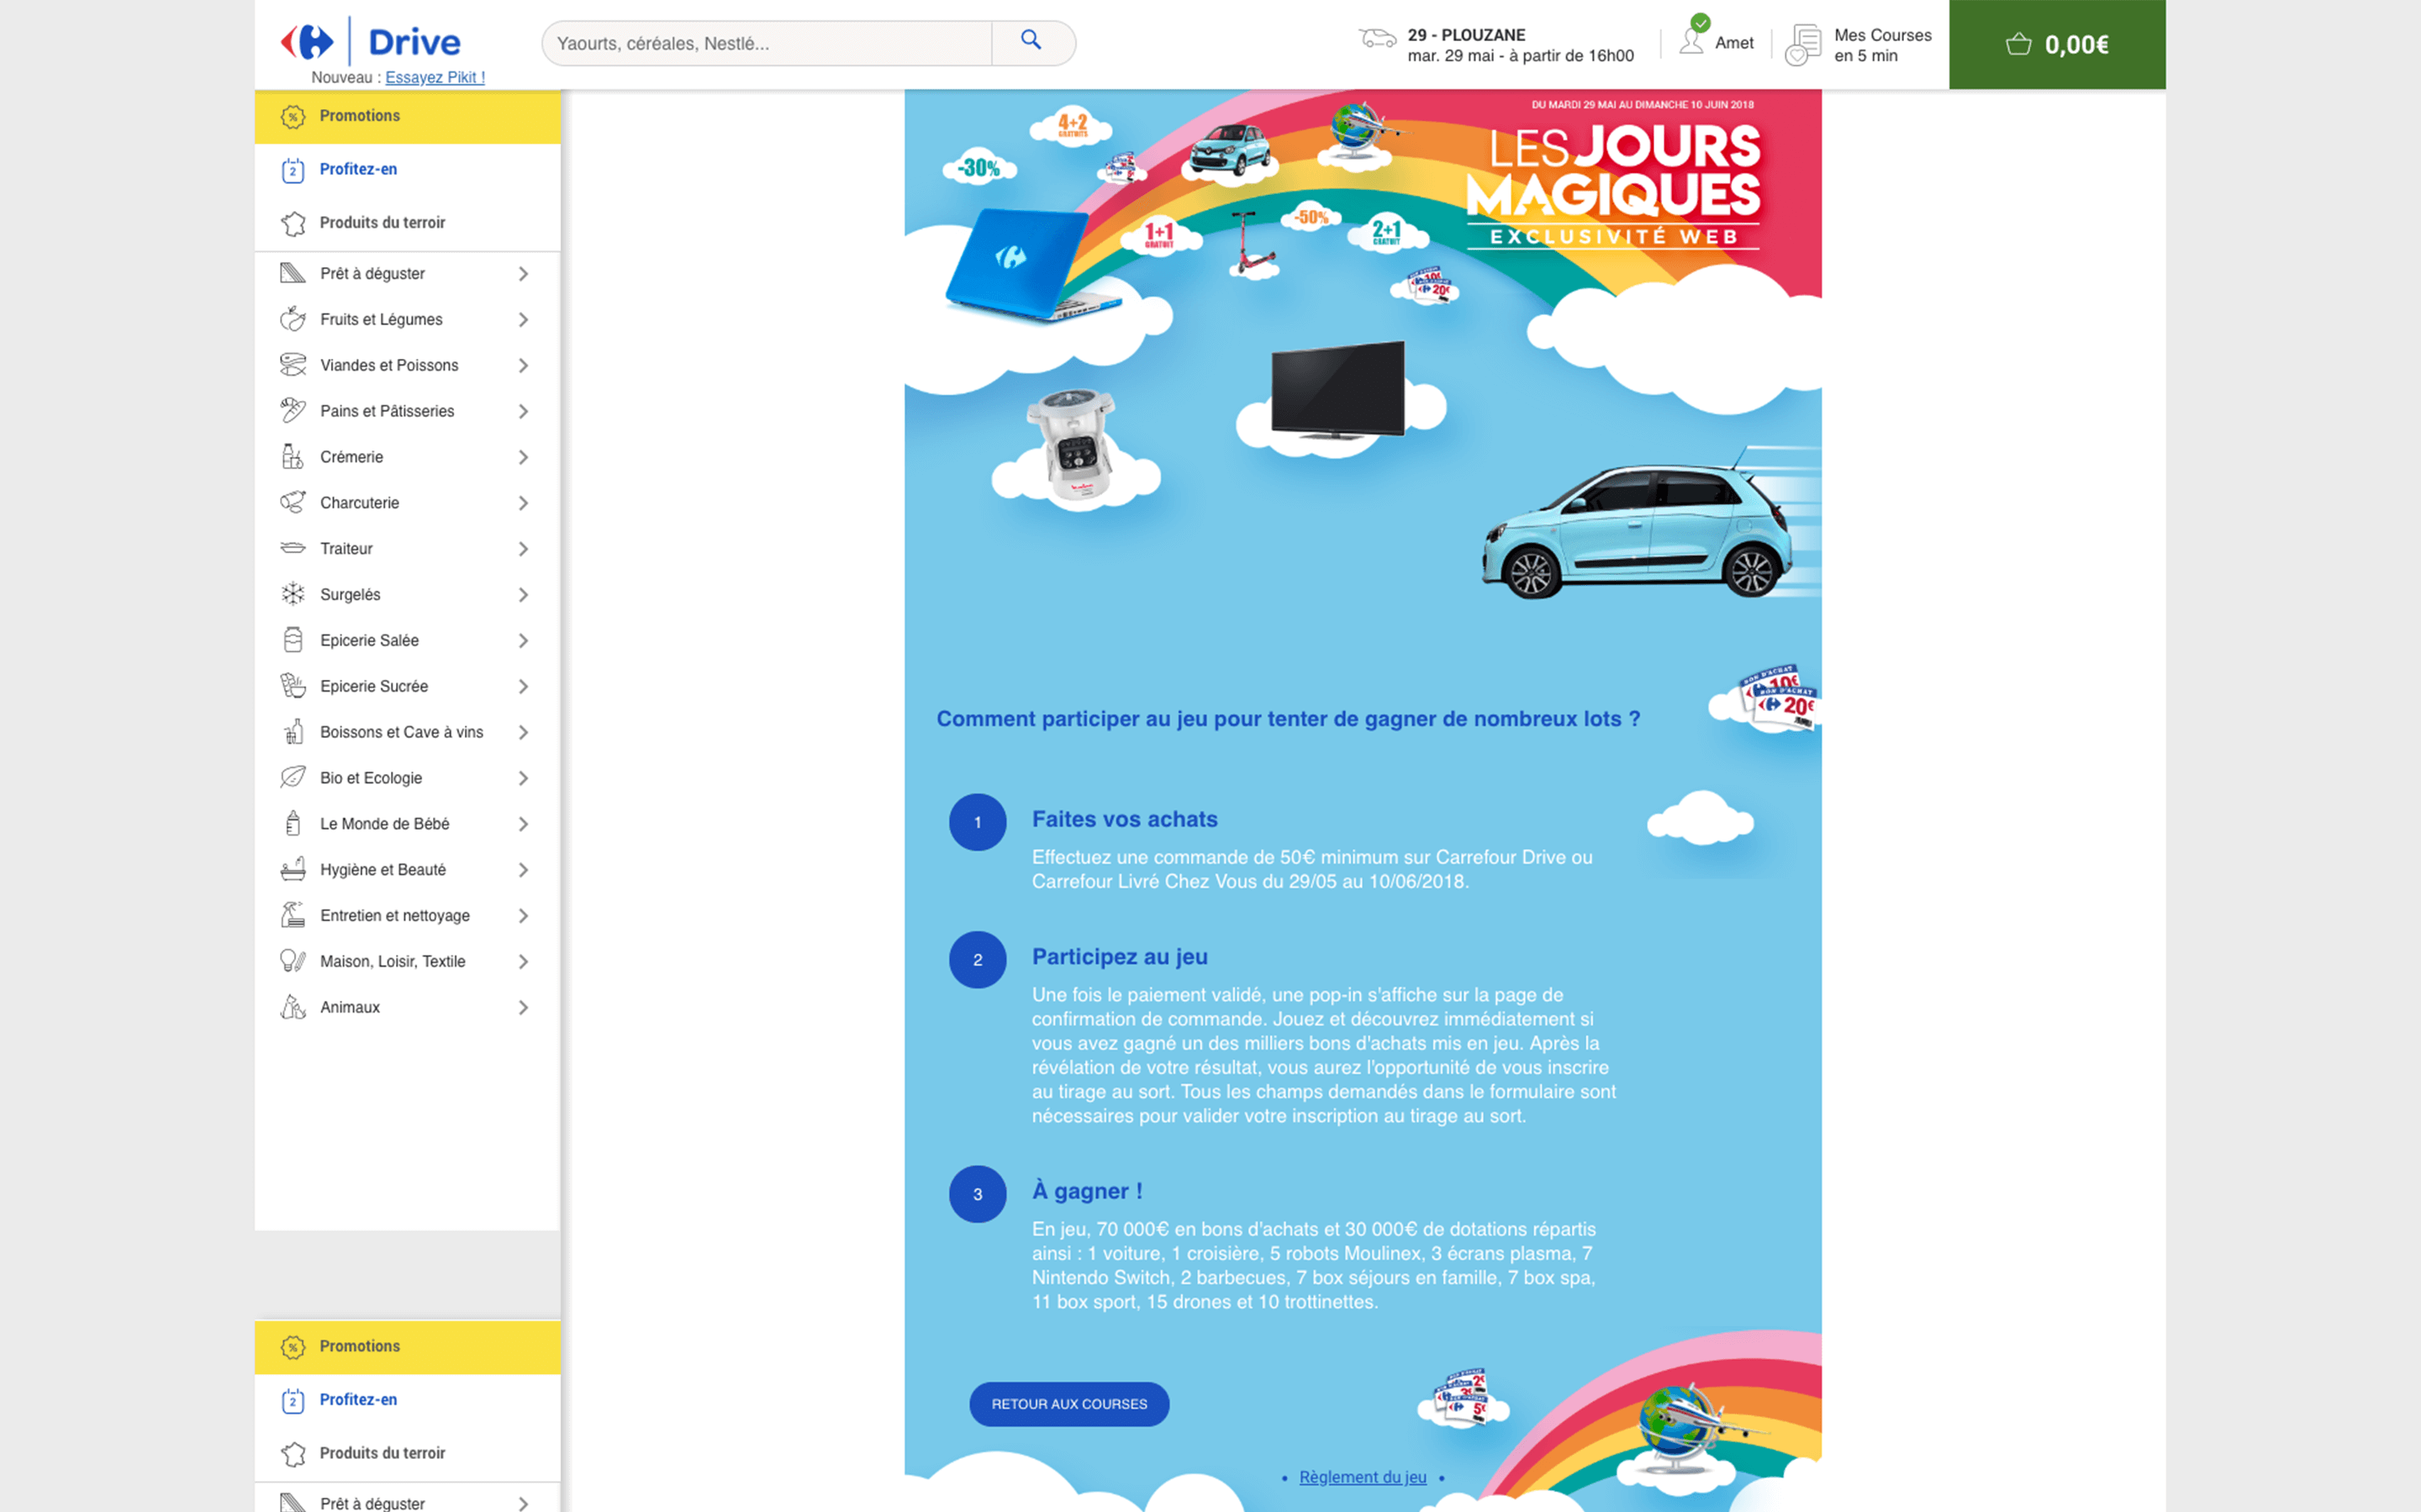Expand the upper Prêt à déguster chevron
This screenshot has width=2421, height=1512.
tap(523, 273)
